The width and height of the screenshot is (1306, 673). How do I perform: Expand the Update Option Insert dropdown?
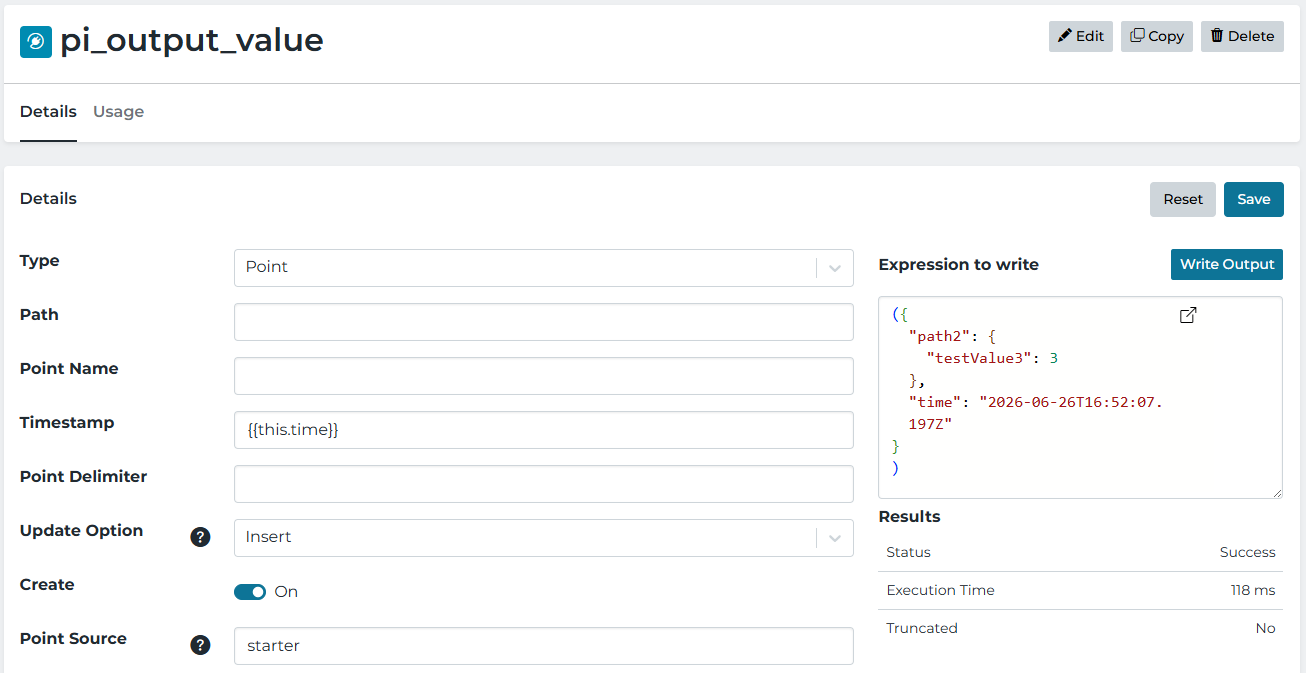[x=544, y=538]
